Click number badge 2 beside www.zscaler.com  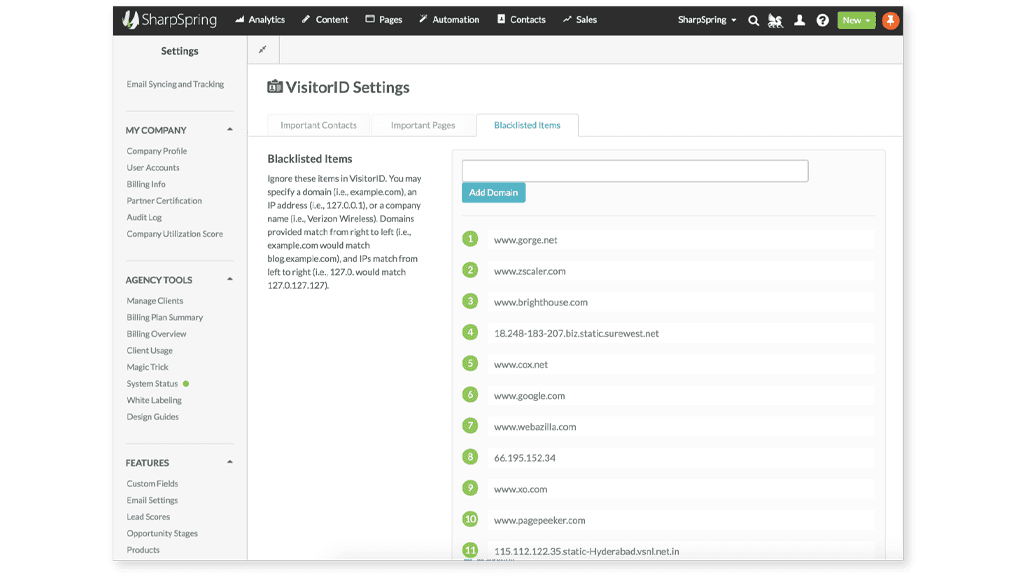(x=470, y=270)
